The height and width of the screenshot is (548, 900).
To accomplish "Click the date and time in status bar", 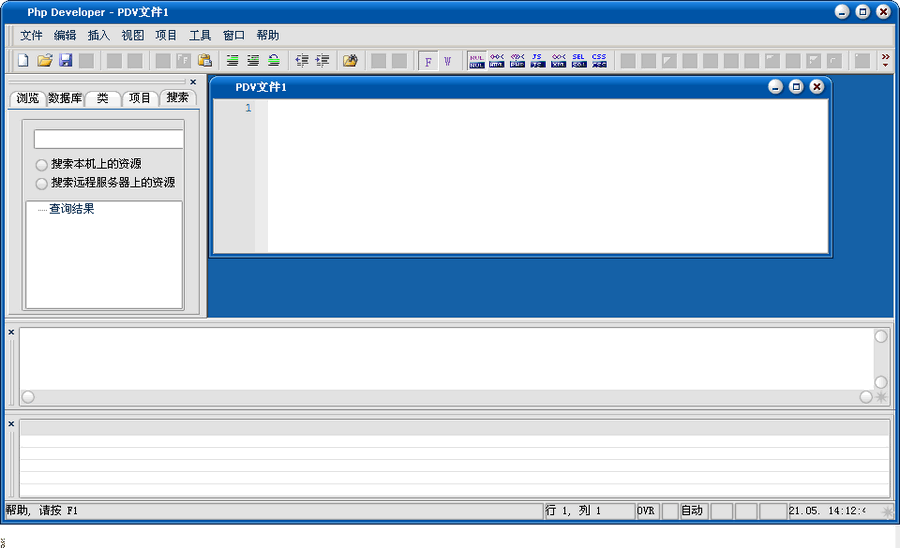I will [x=828, y=511].
